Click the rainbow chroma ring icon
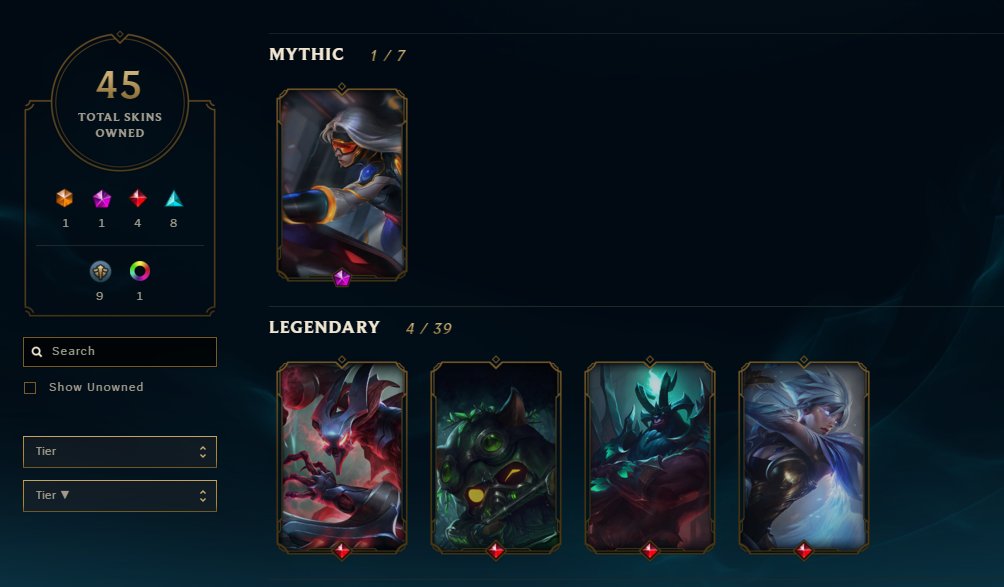The image size is (1004, 587). pos(140,271)
